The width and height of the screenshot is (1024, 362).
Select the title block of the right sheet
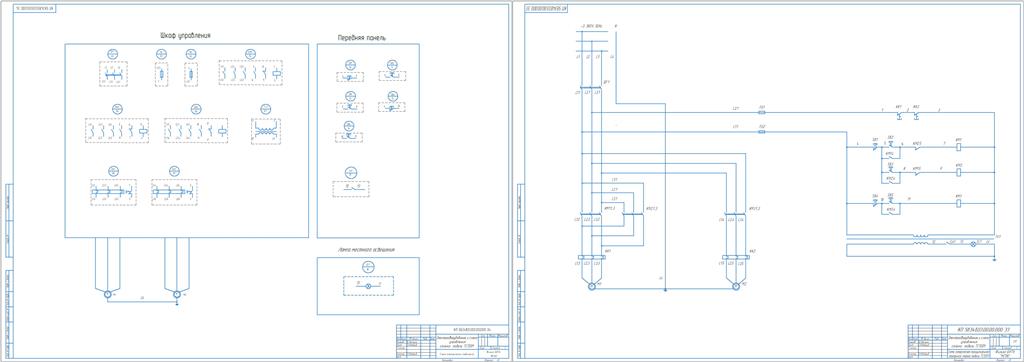tap(964, 341)
